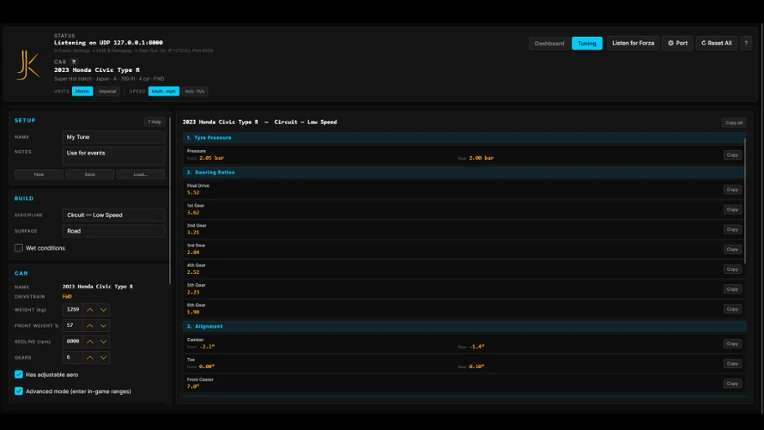Viewport: 764px width, 430px height.
Task: Copy the 4th Gear ratio
Action: 732,269
